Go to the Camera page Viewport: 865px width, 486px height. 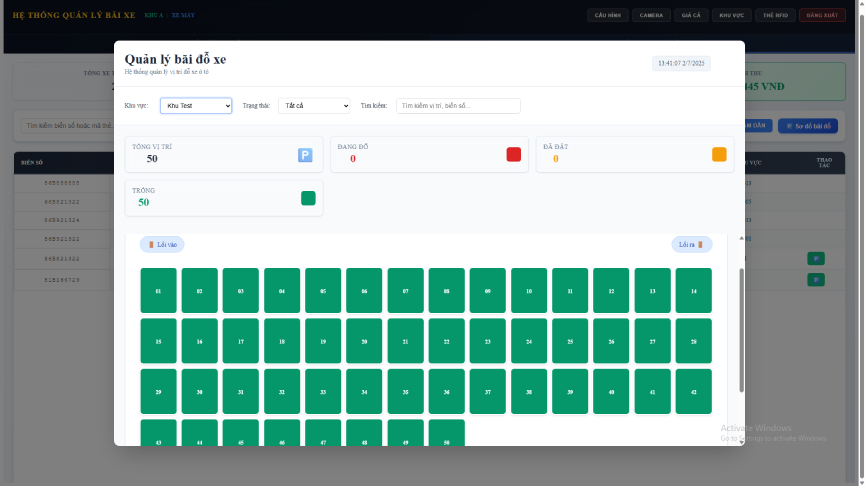tap(651, 15)
